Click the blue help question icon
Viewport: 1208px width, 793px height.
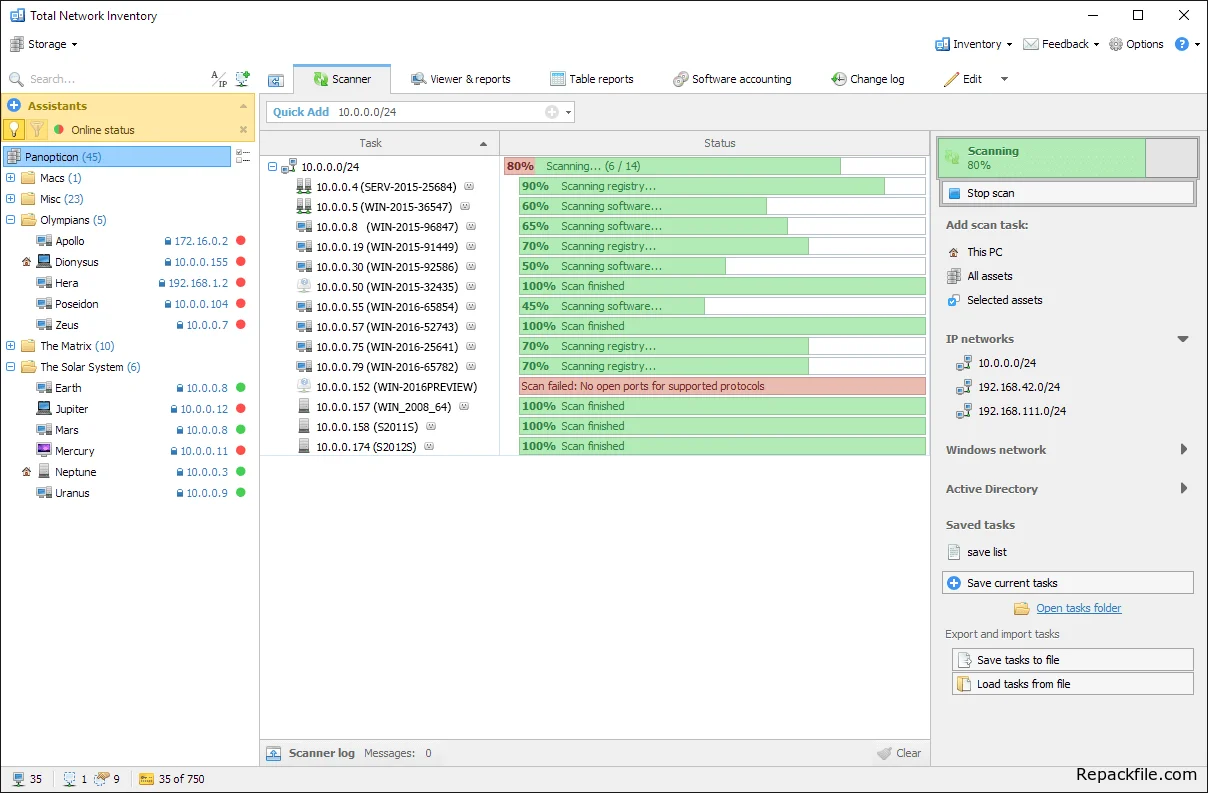1182,44
